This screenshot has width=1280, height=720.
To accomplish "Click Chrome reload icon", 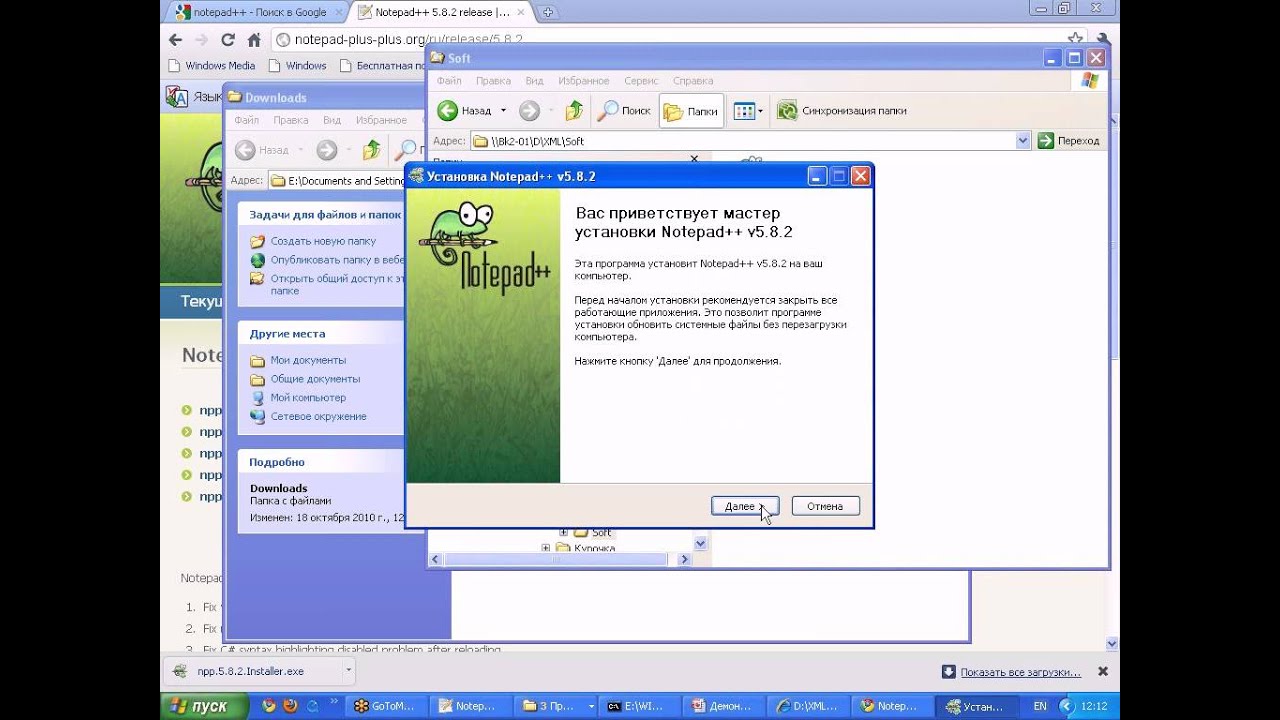I will [x=228, y=40].
